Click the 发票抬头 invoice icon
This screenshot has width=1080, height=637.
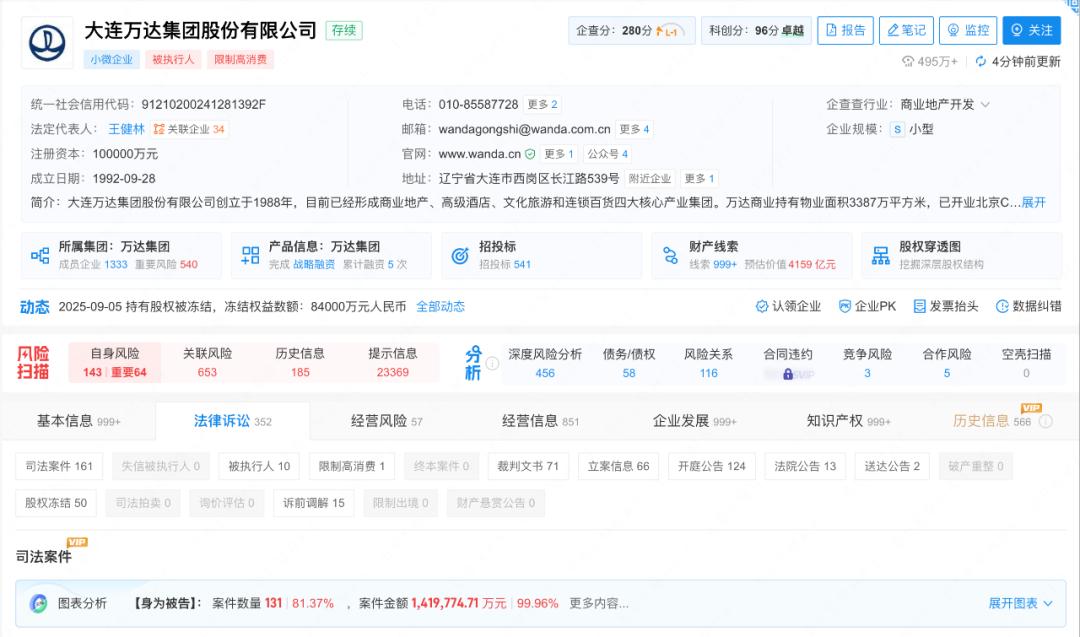(920, 306)
